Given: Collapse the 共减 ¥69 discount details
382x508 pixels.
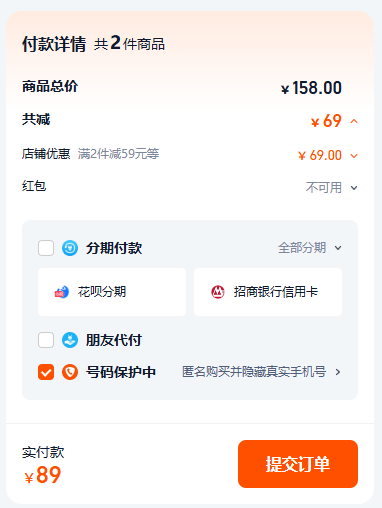Looking at the screenshot, I should tap(354, 121).
